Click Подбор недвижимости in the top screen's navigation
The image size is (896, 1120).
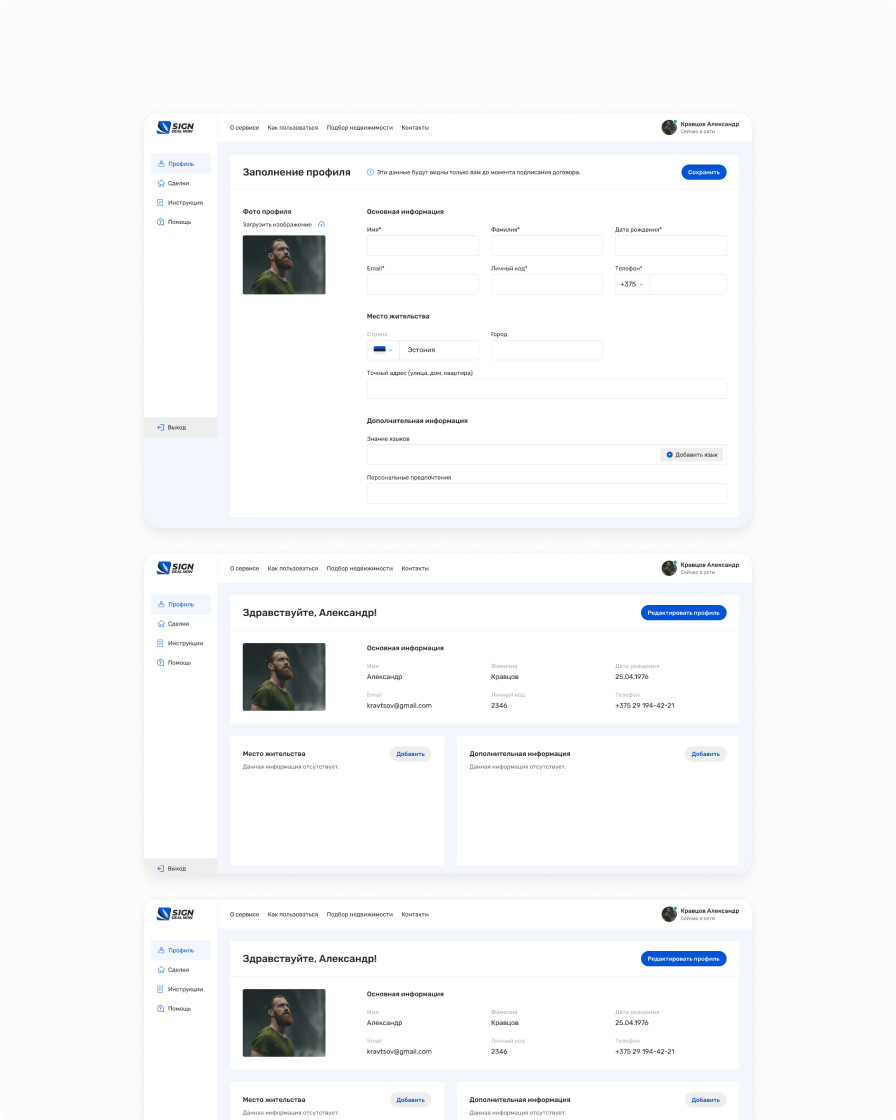(x=359, y=128)
